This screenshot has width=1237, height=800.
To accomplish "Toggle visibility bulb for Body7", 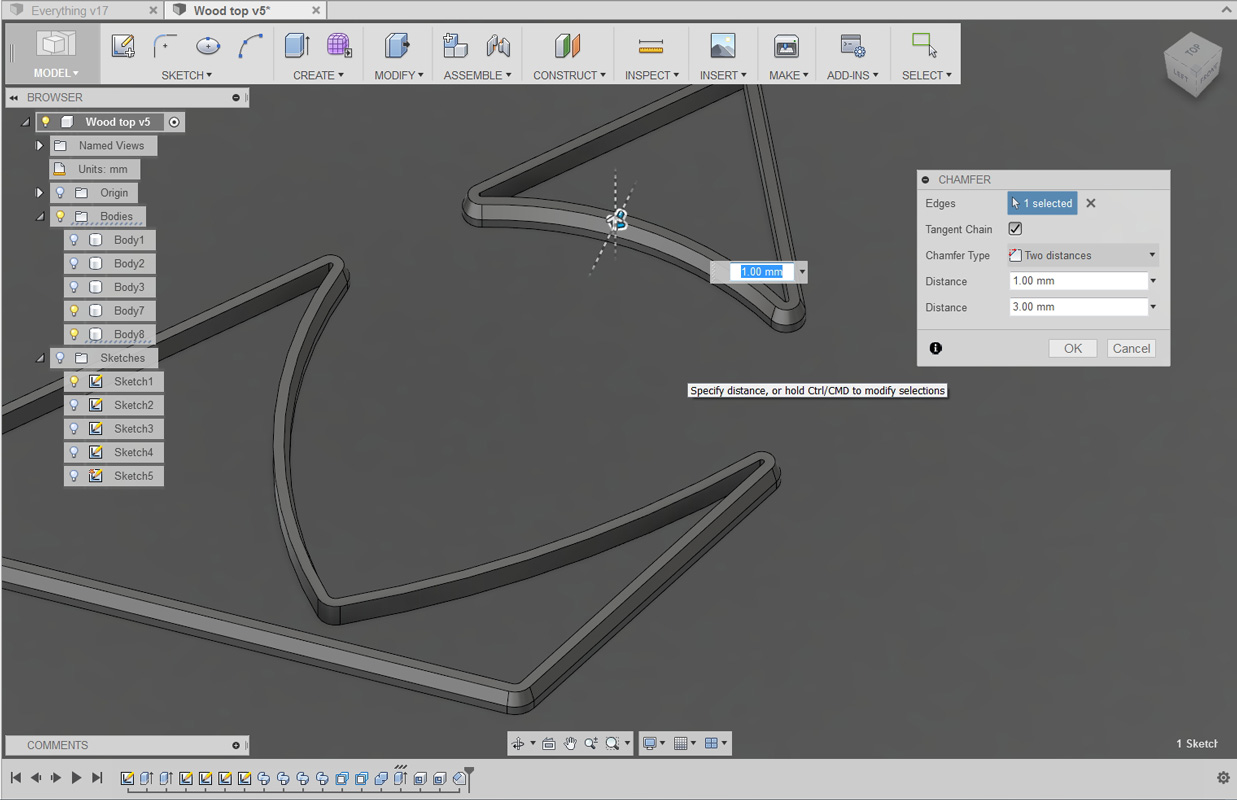I will [x=74, y=311].
